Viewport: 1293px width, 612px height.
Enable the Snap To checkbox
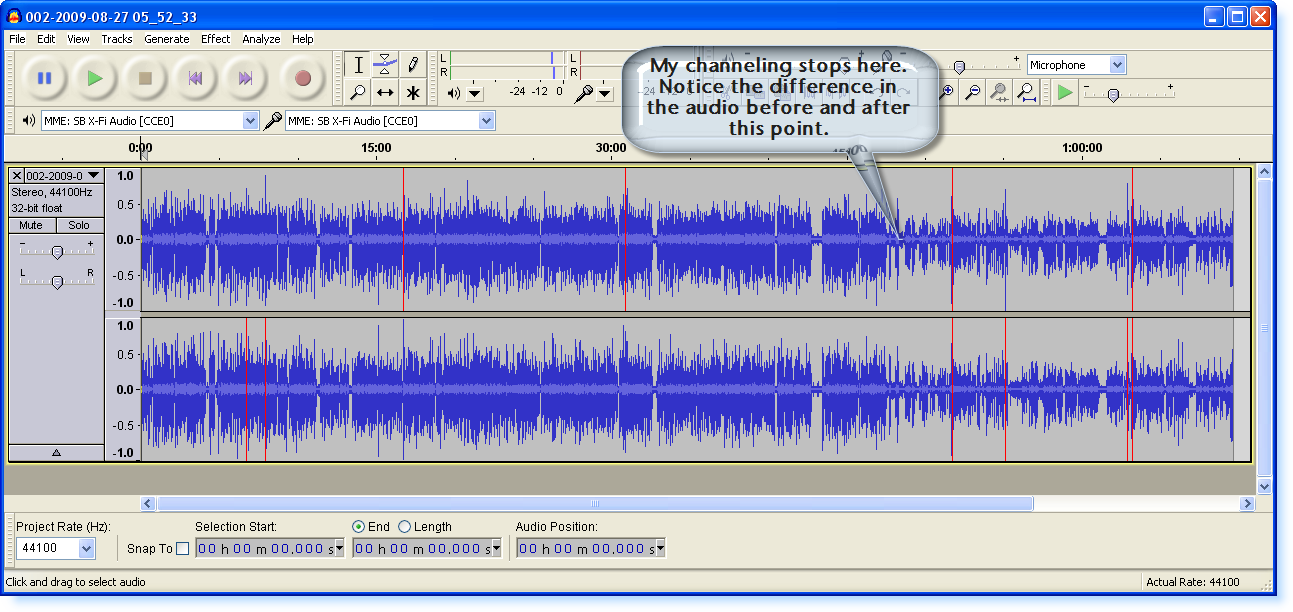click(182, 548)
